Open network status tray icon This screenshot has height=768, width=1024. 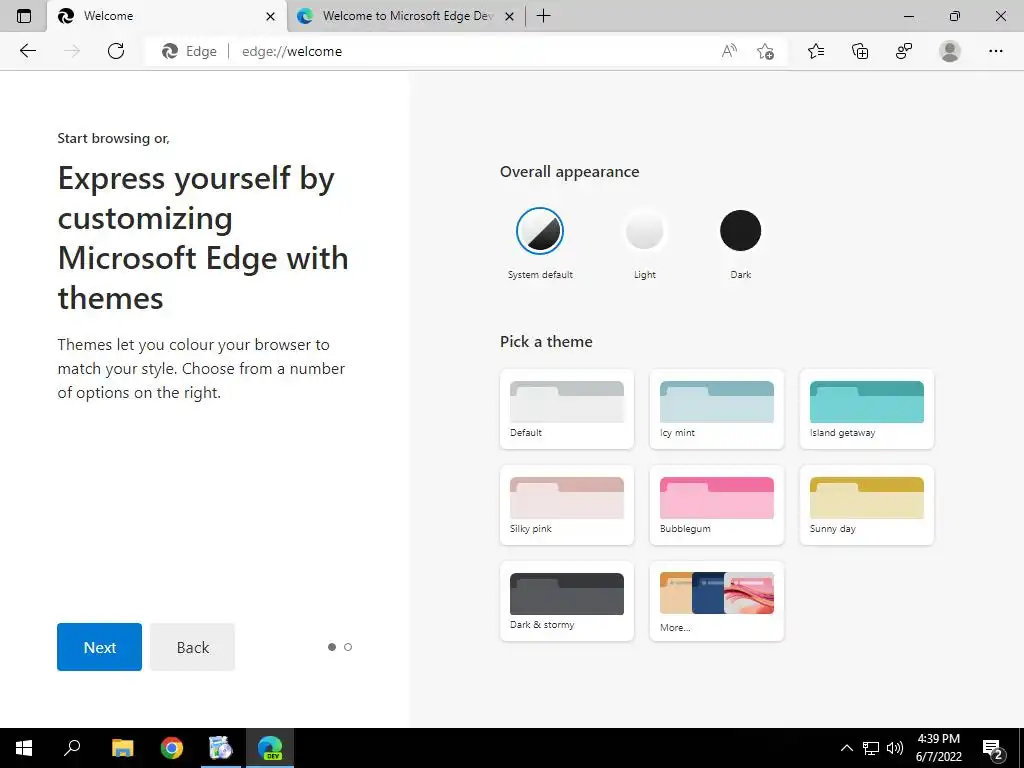(x=871, y=748)
